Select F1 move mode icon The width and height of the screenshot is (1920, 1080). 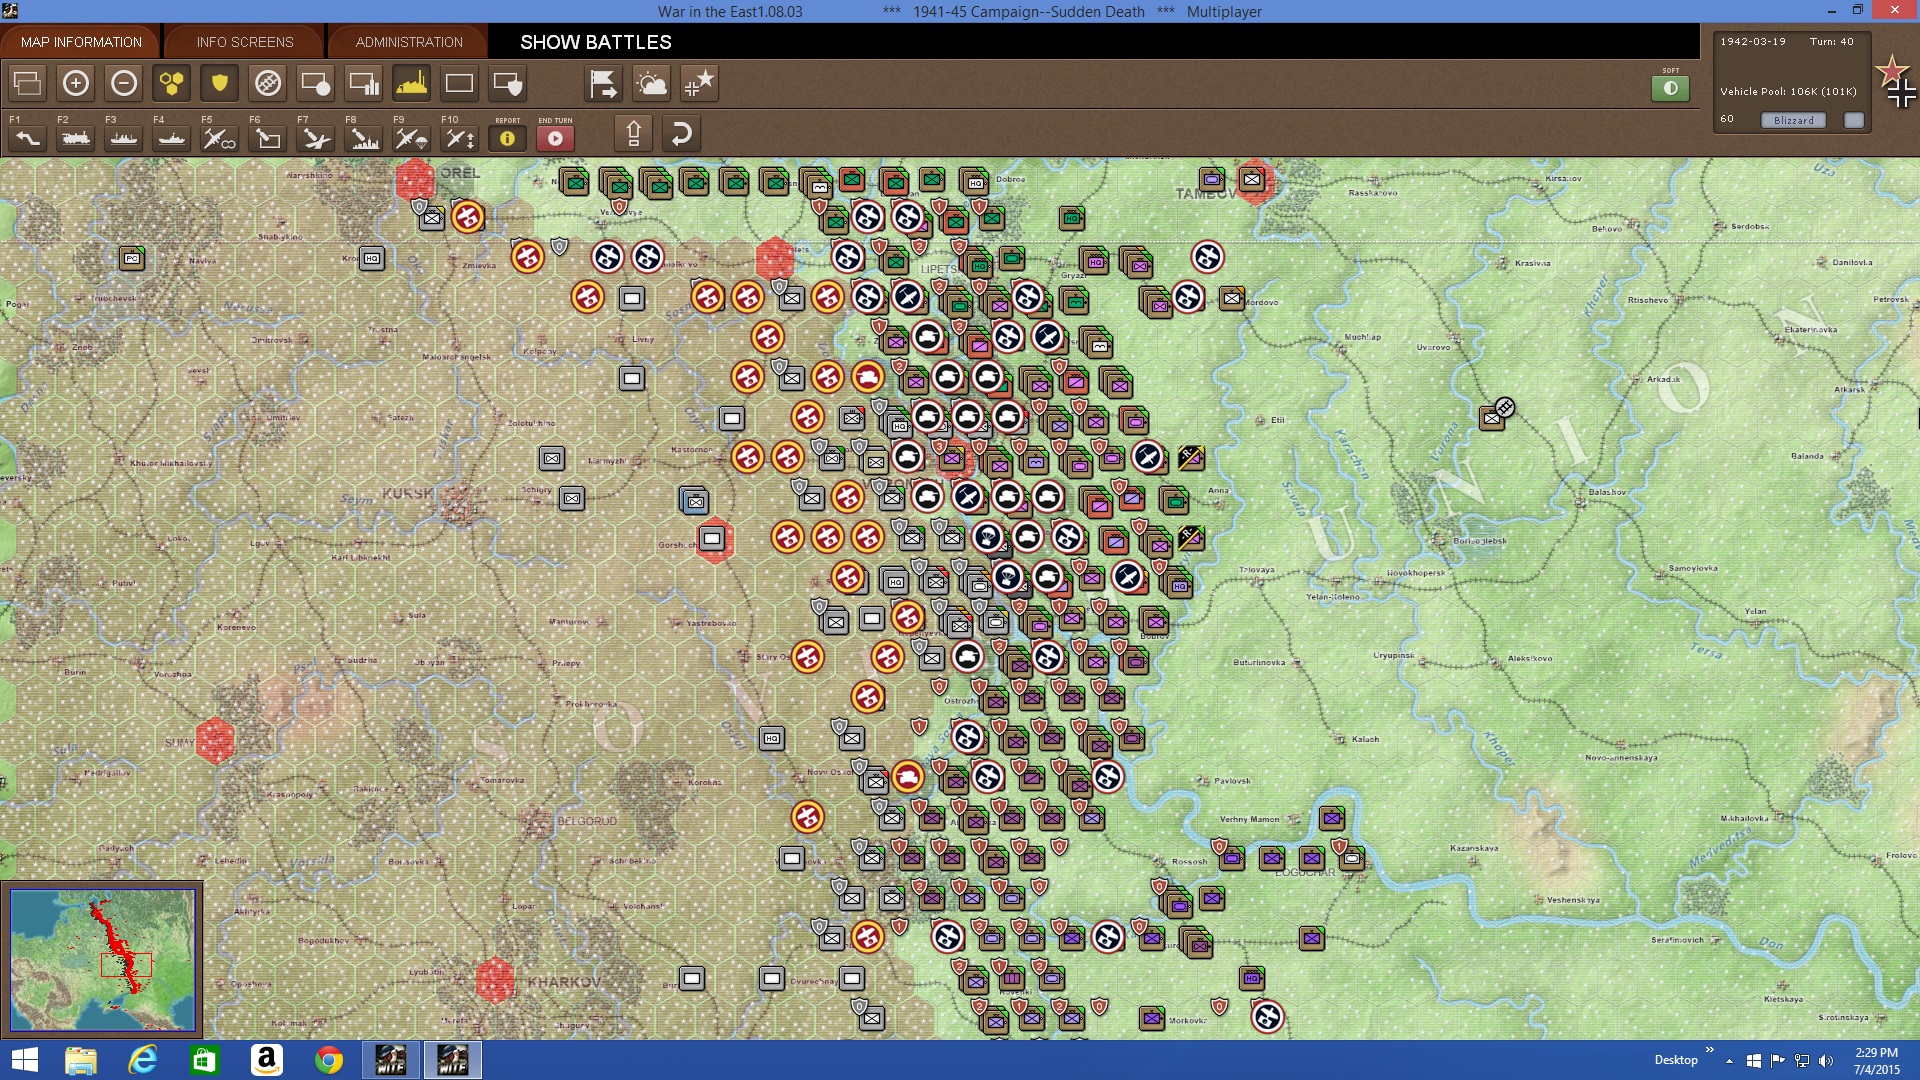click(x=28, y=138)
